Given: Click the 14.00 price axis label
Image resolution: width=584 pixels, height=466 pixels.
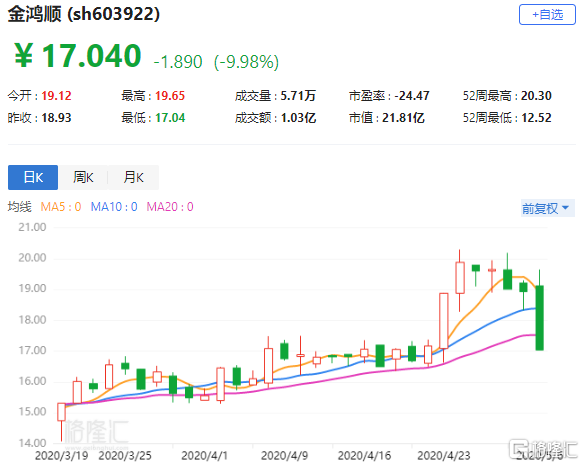Looking at the screenshot, I should coord(32,443).
